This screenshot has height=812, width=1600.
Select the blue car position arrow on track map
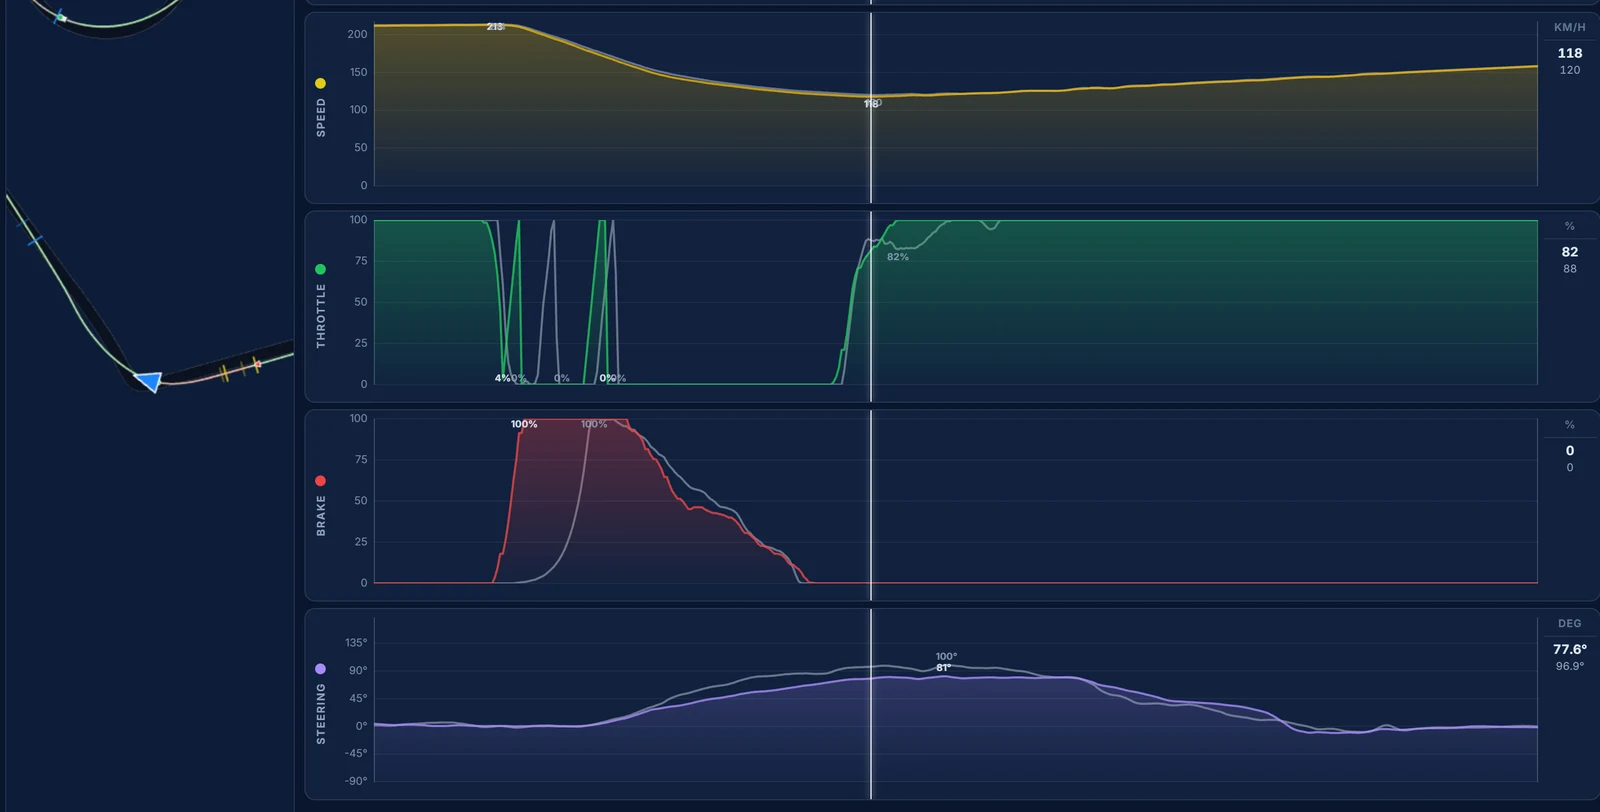148,381
